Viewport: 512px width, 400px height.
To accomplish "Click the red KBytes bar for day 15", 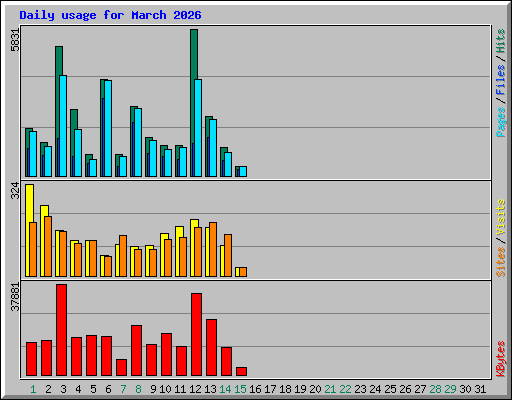I will click(241, 372).
